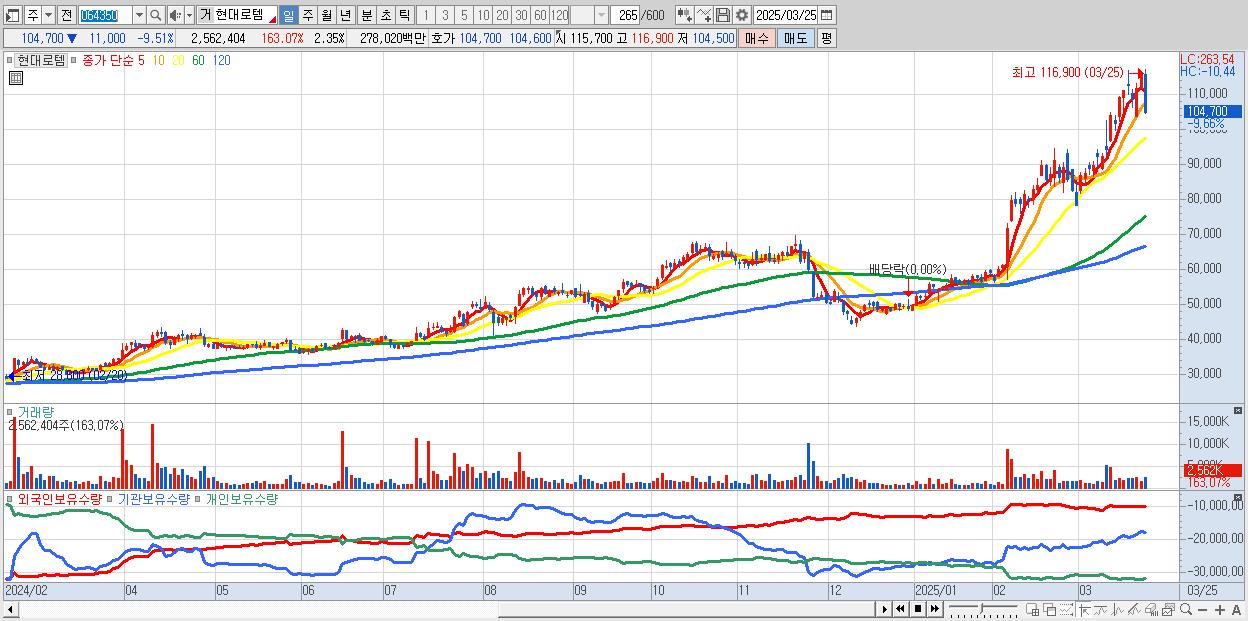The width and height of the screenshot is (1248, 621).
Task: Click the 전 button in top toolbar
Action: click(66, 15)
